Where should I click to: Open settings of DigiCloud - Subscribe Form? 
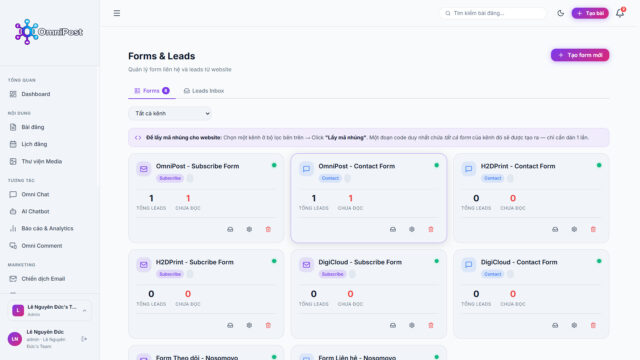(411, 325)
